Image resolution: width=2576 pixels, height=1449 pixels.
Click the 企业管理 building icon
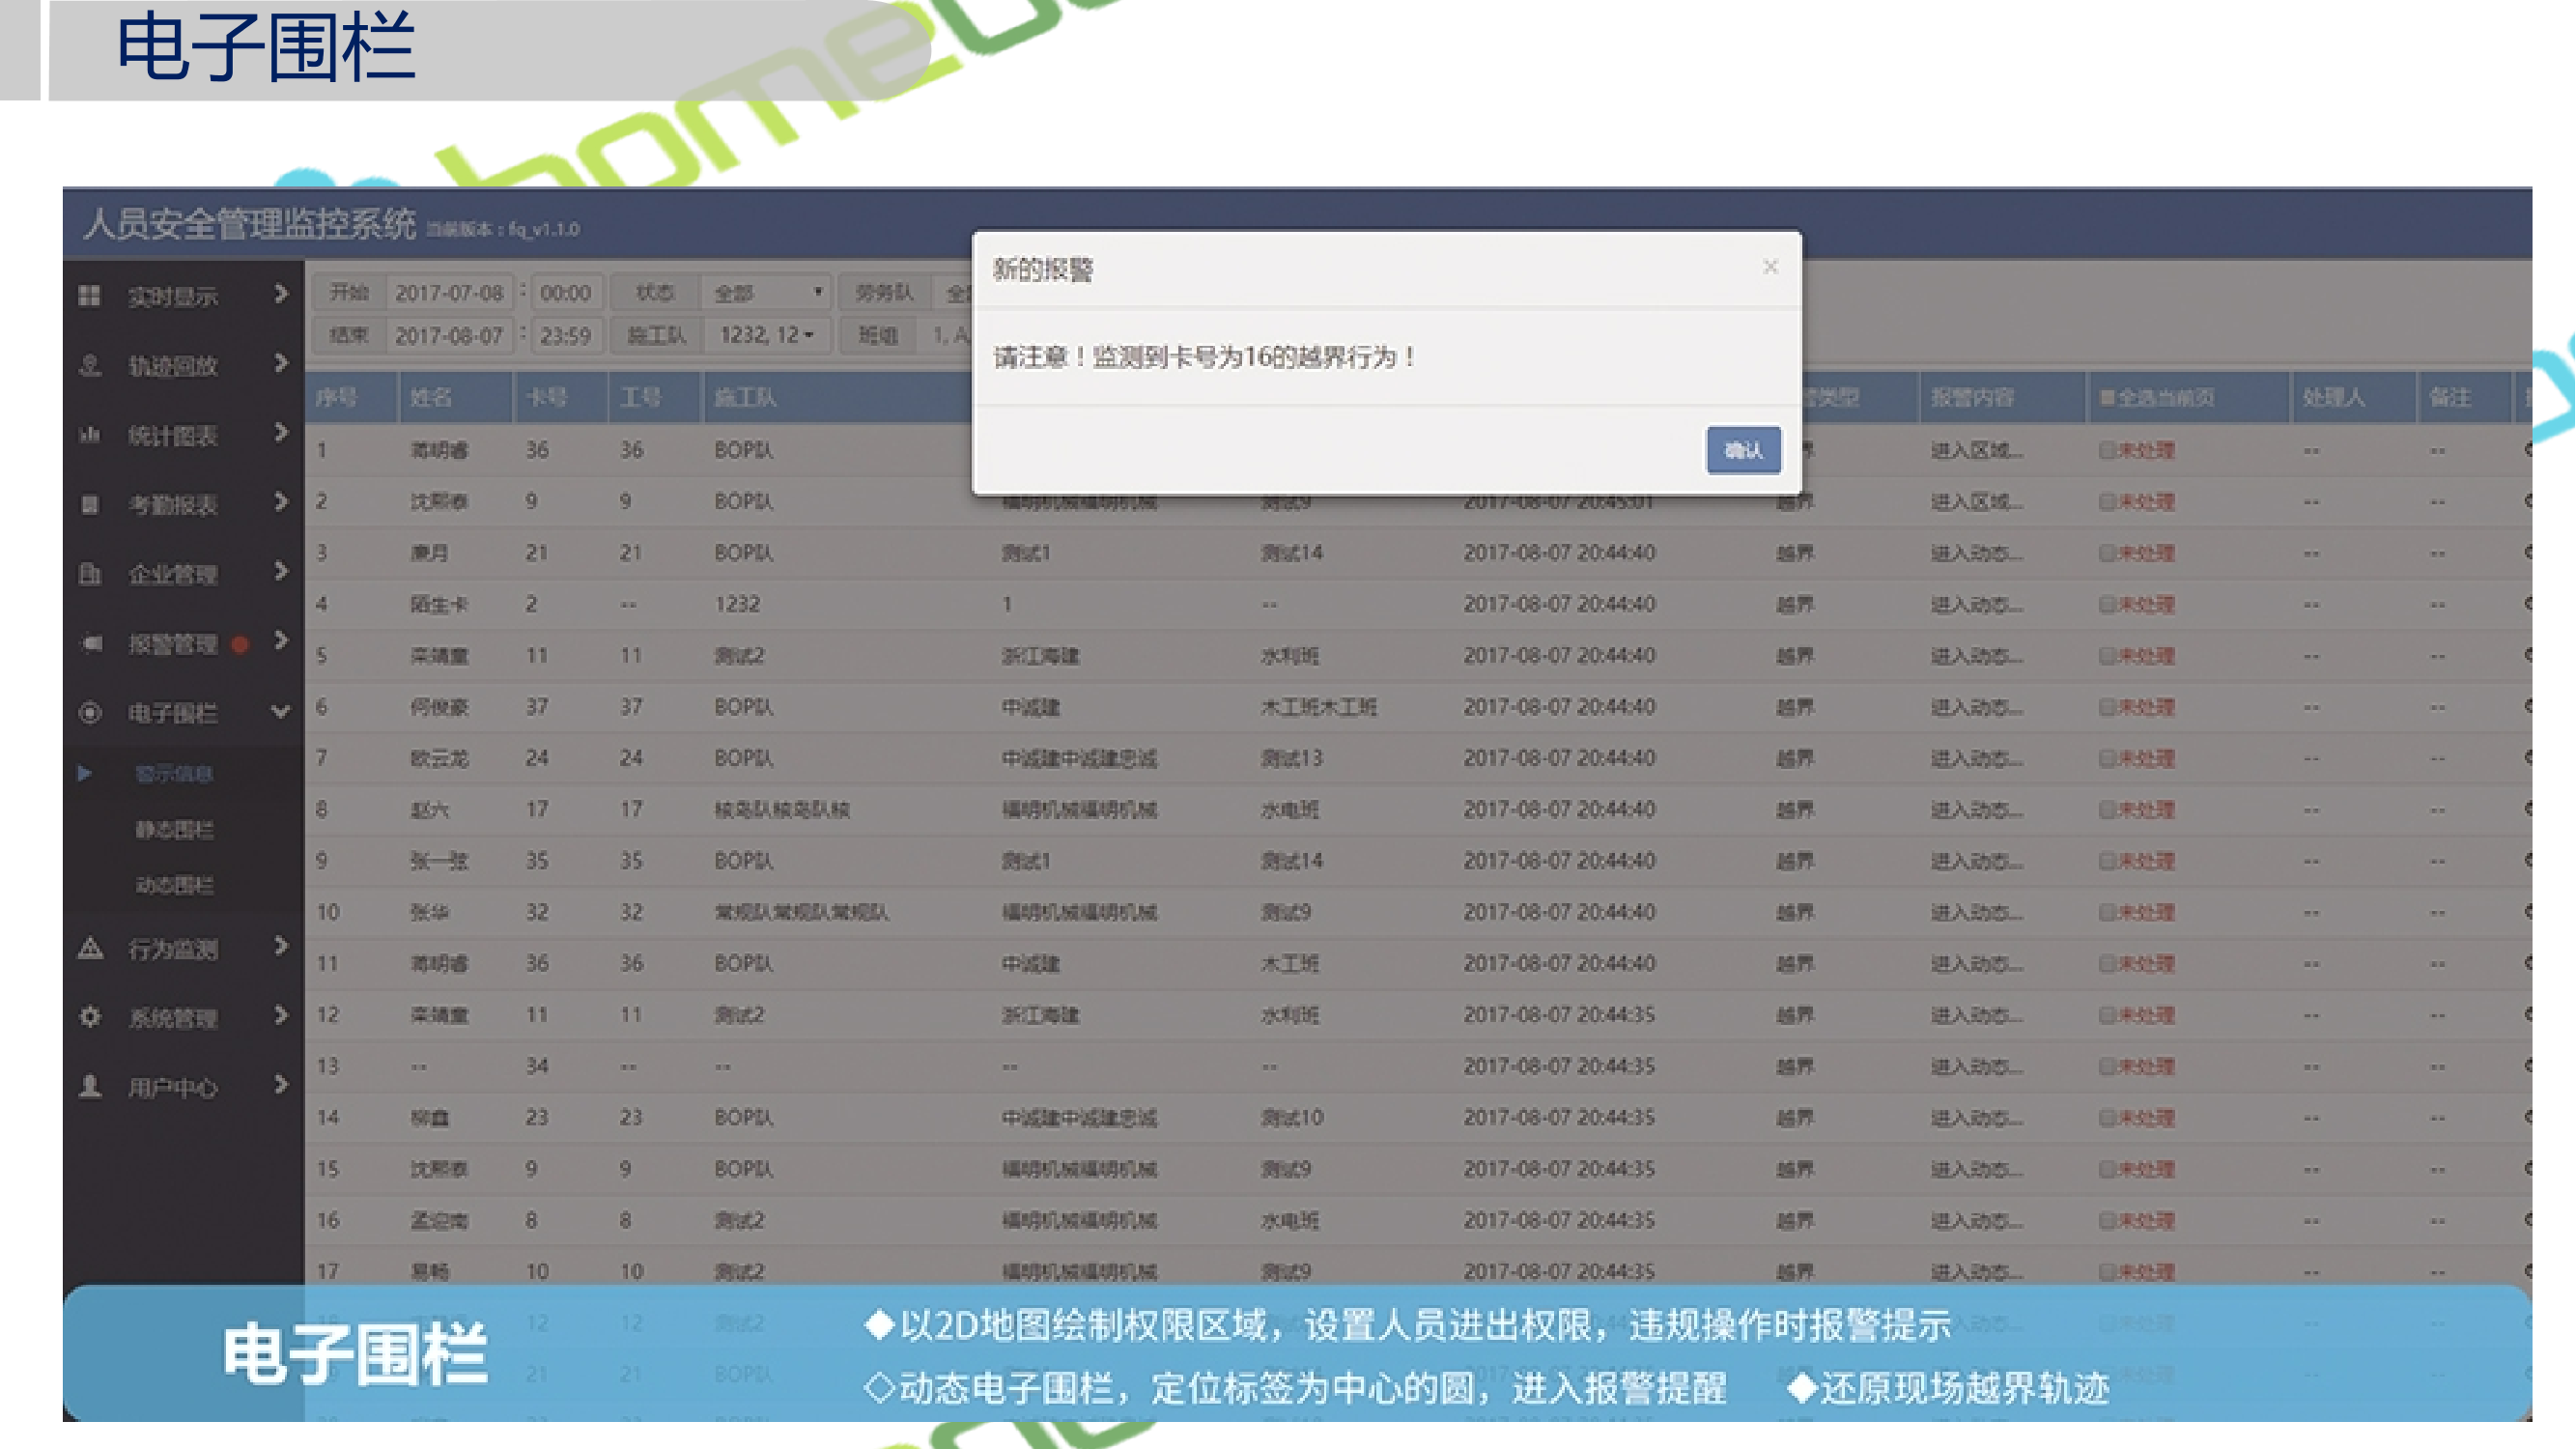coord(90,573)
